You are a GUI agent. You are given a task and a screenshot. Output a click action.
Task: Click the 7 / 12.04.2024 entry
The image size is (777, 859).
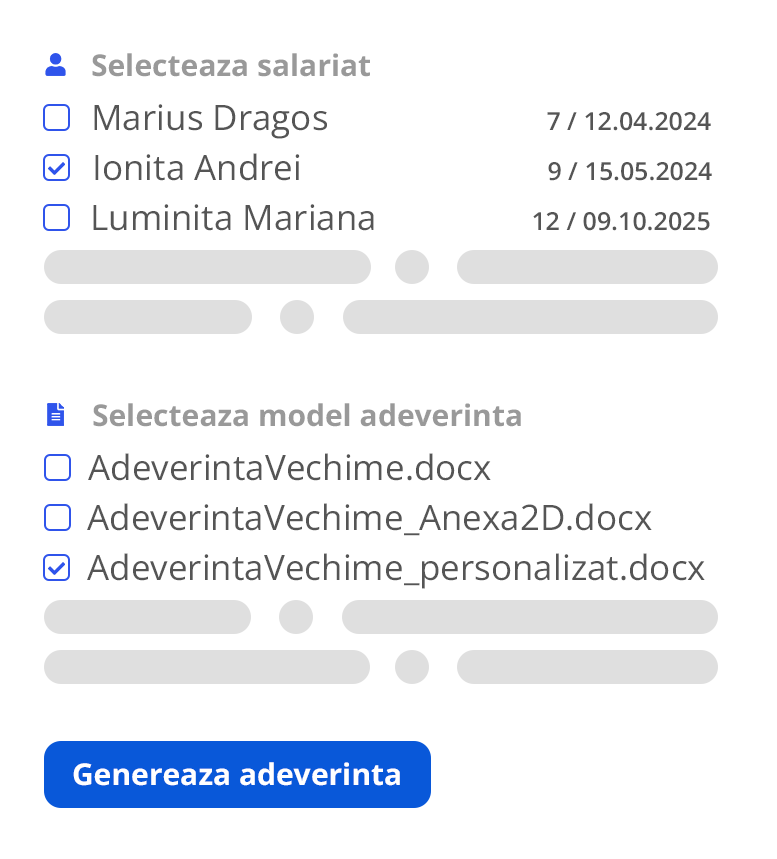[628, 122]
